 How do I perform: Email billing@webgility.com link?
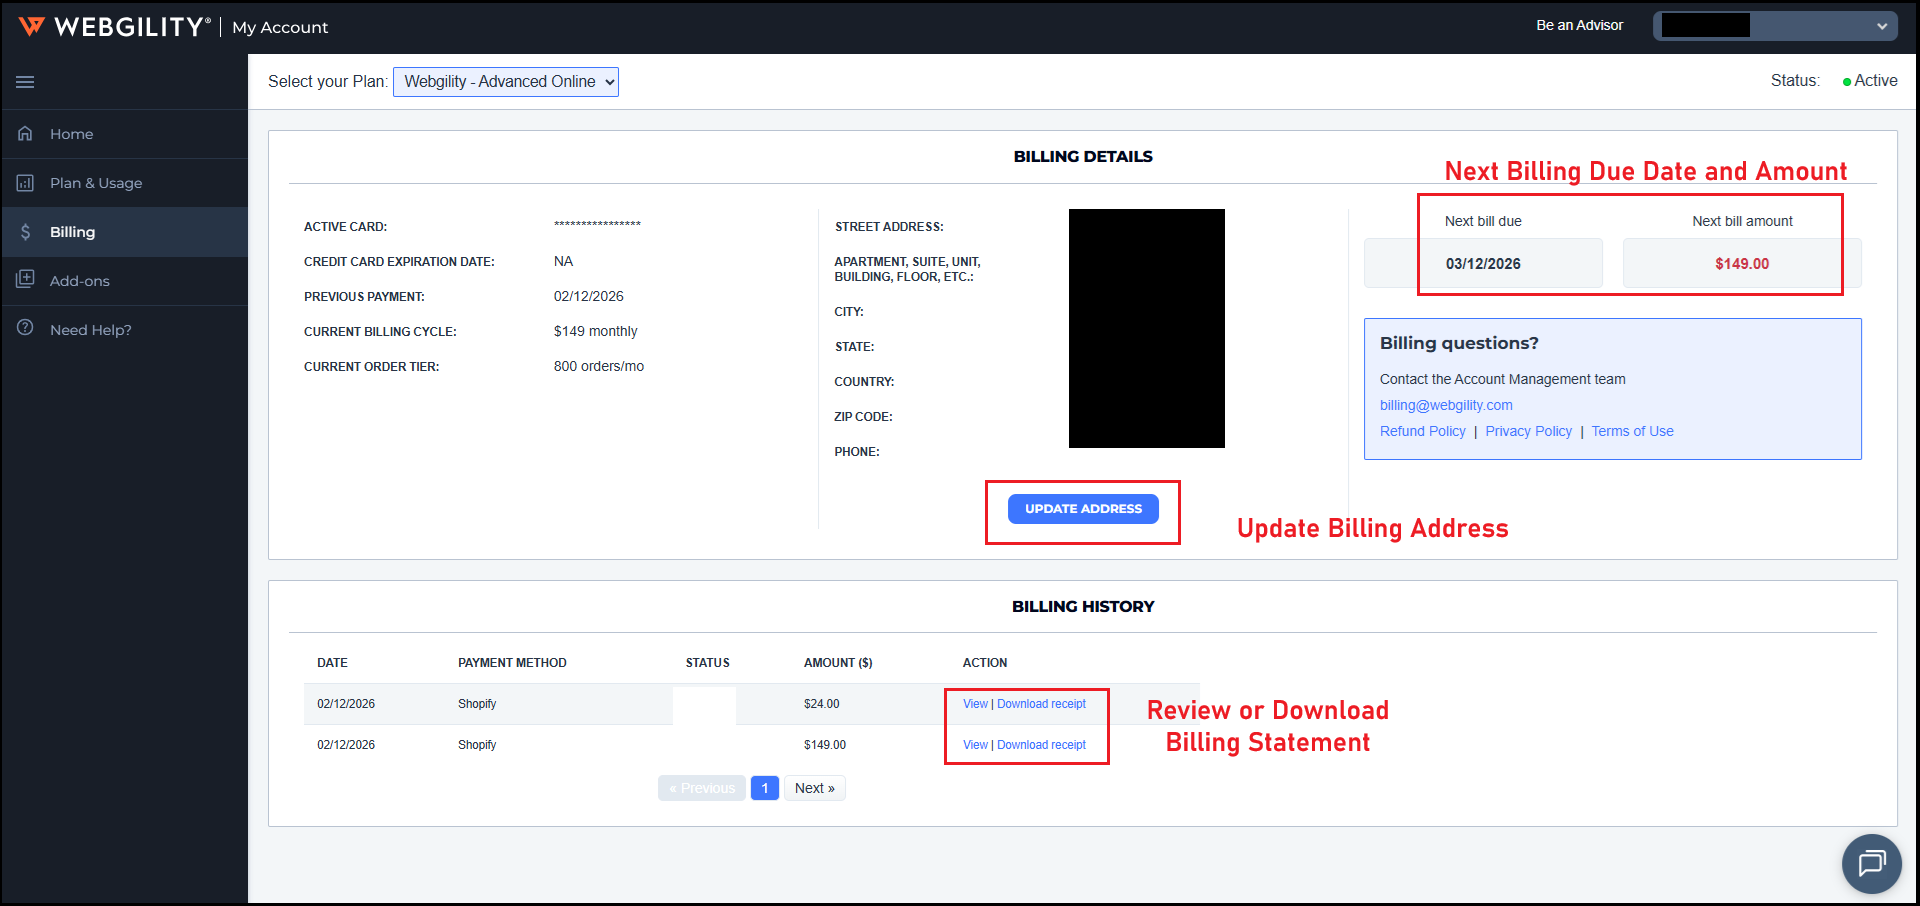click(1446, 405)
